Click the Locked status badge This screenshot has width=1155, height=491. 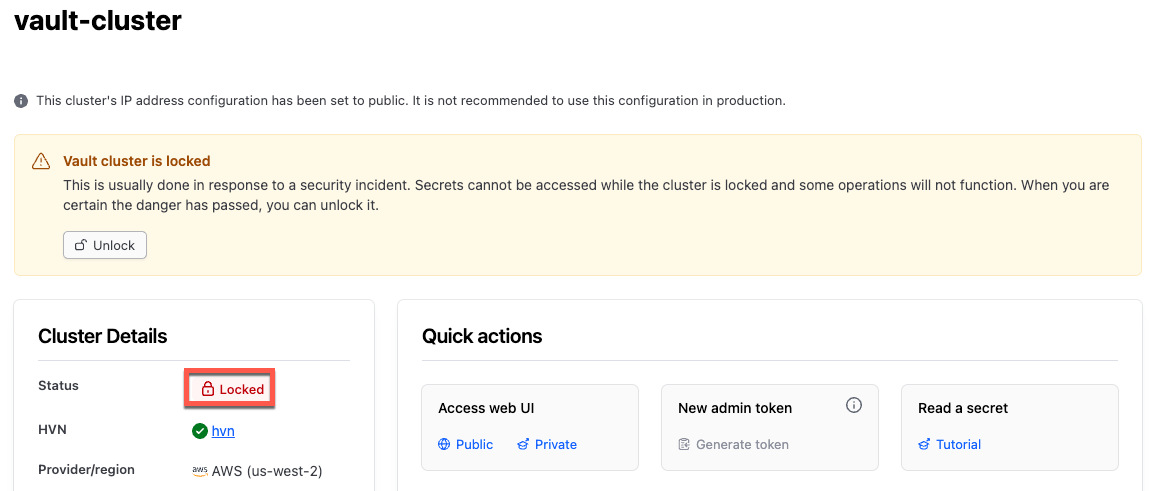[230, 389]
